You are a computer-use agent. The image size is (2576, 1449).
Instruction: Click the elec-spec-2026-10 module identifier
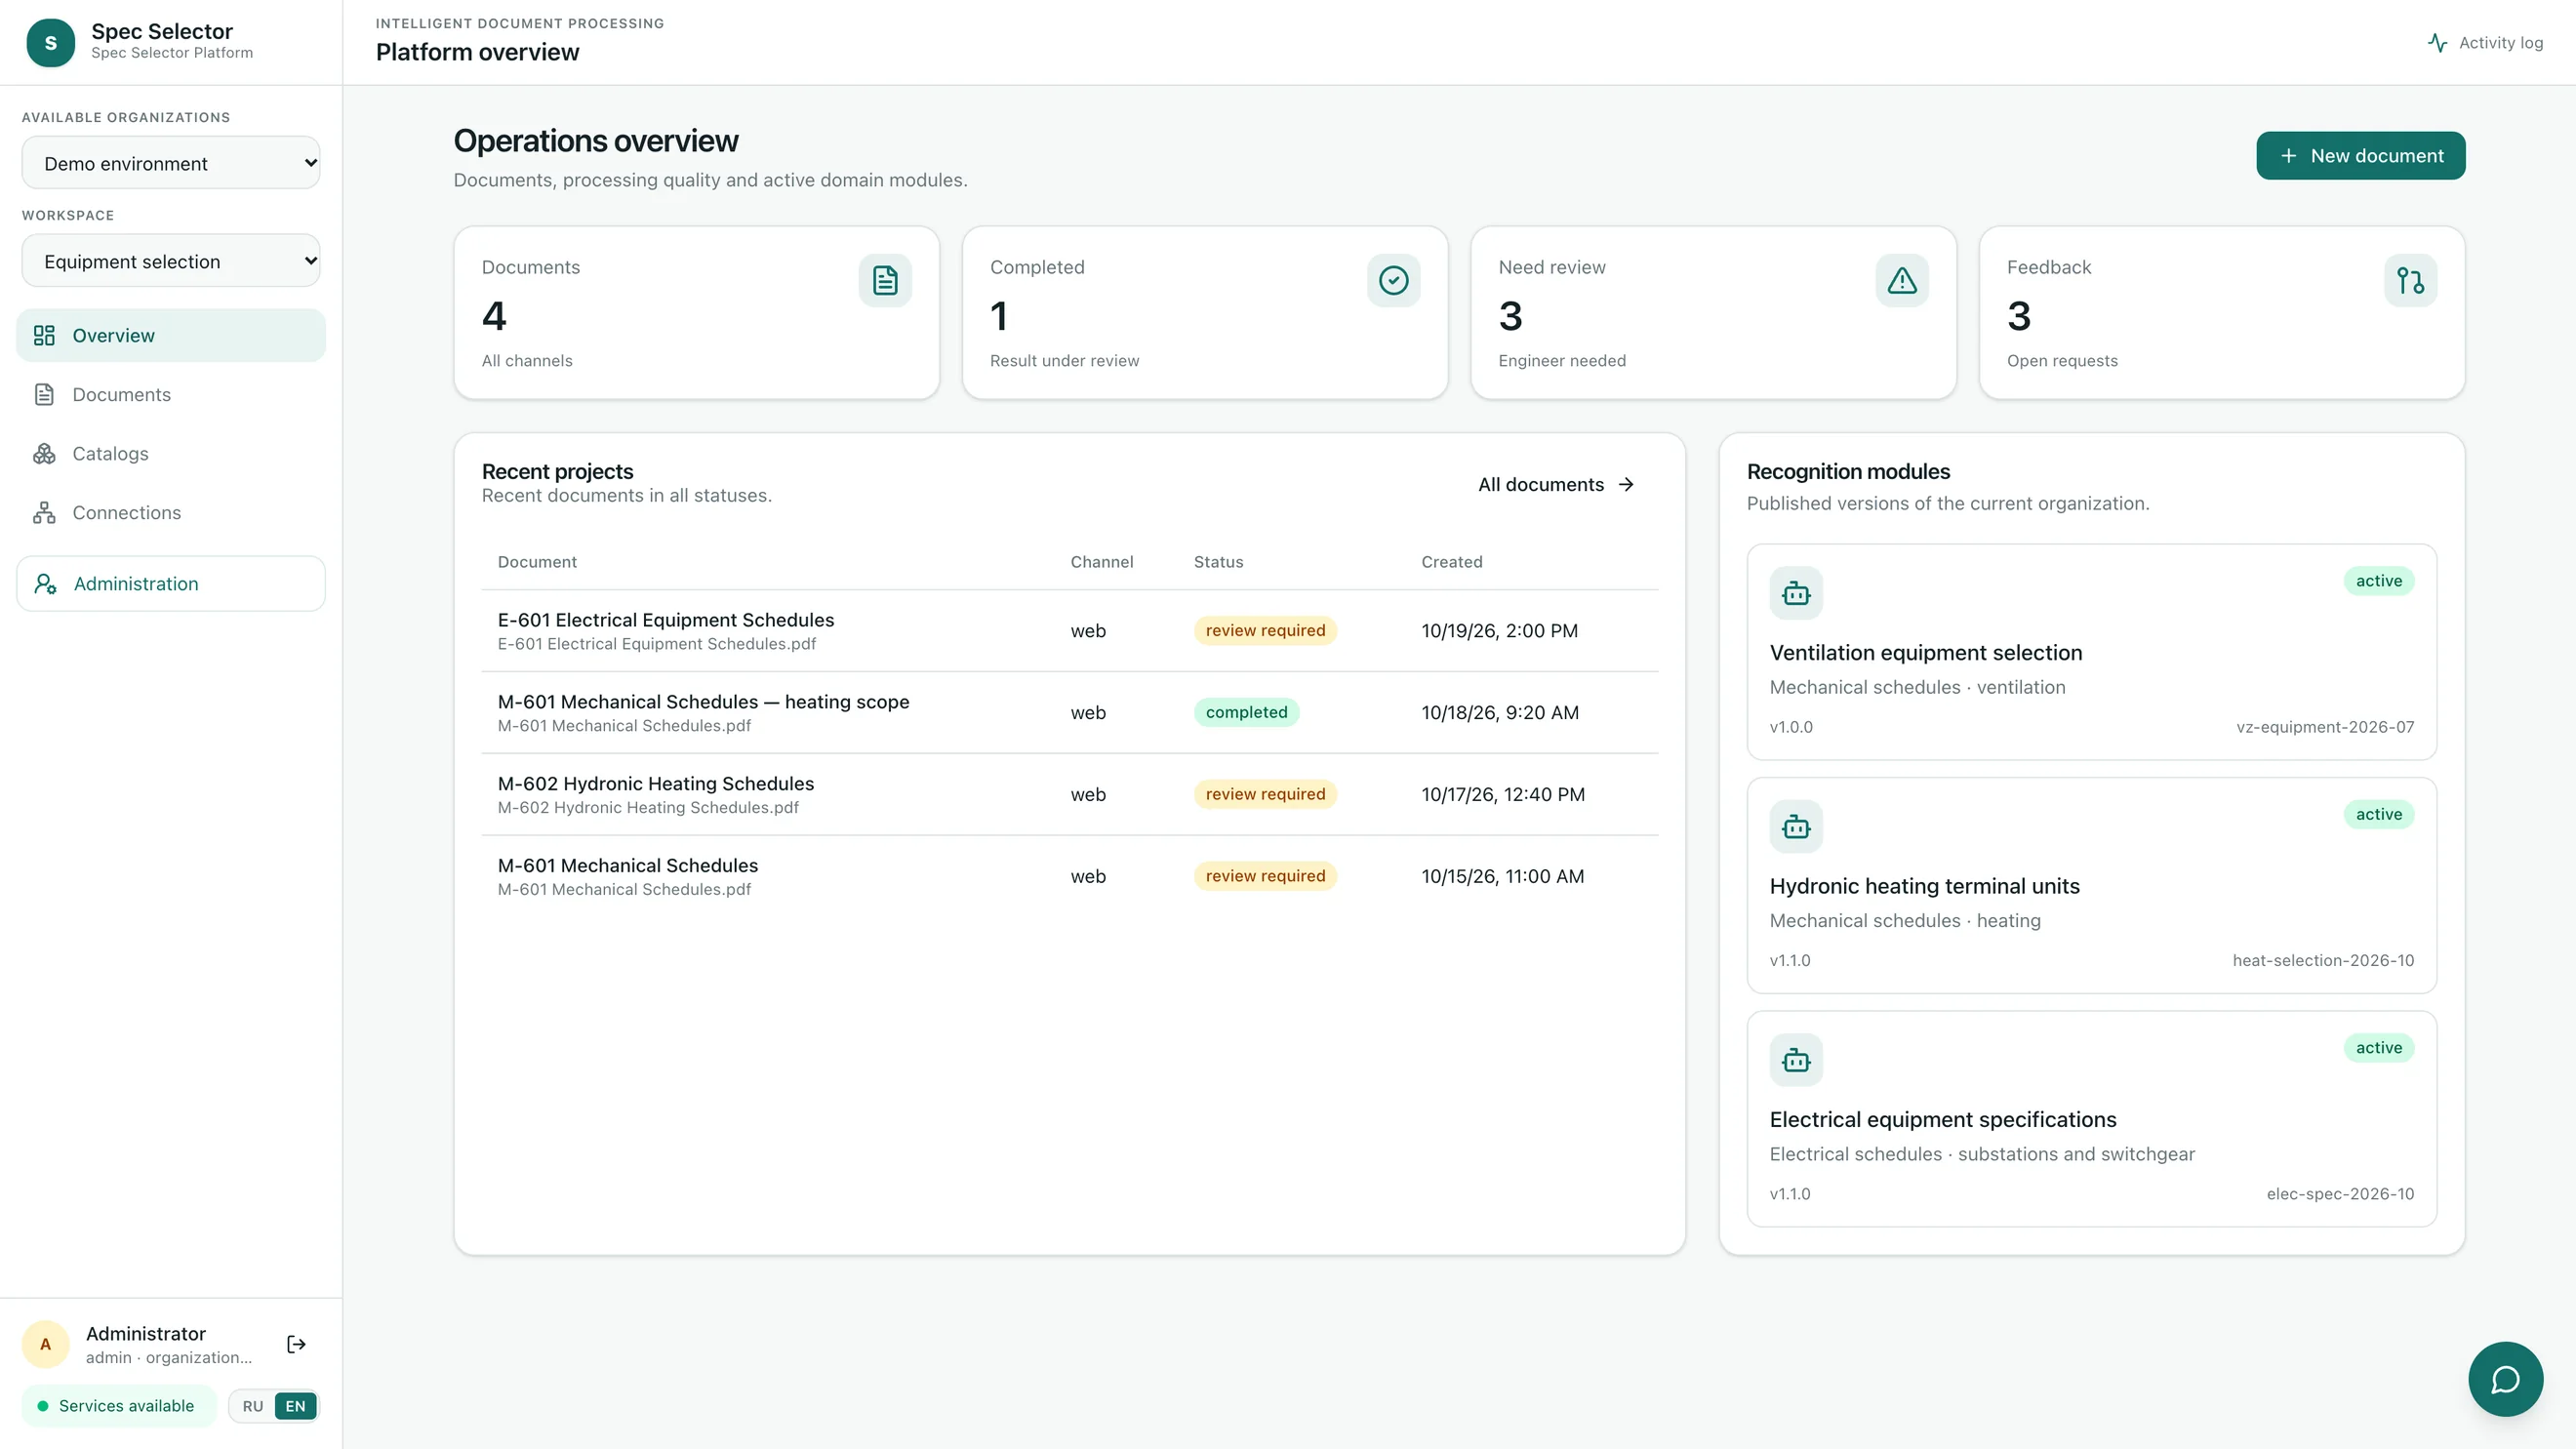click(2340, 1194)
